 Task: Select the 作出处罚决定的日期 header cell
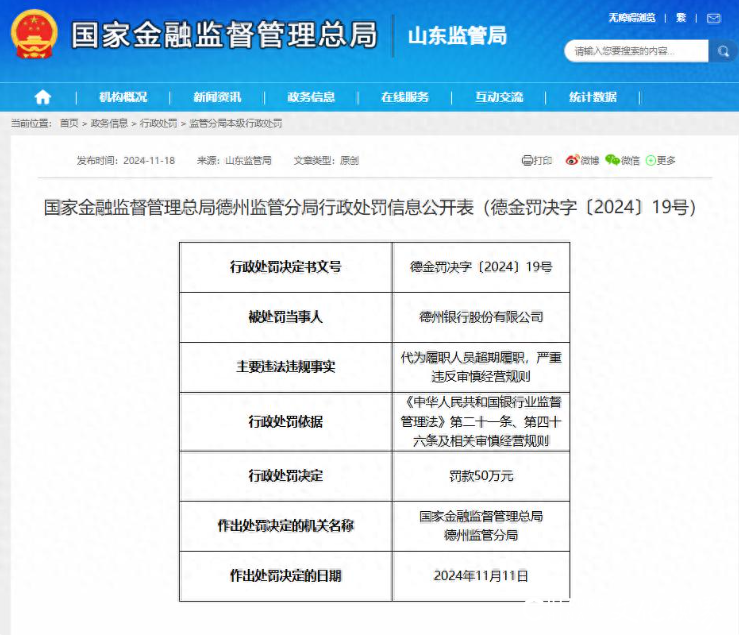[x=286, y=576]
